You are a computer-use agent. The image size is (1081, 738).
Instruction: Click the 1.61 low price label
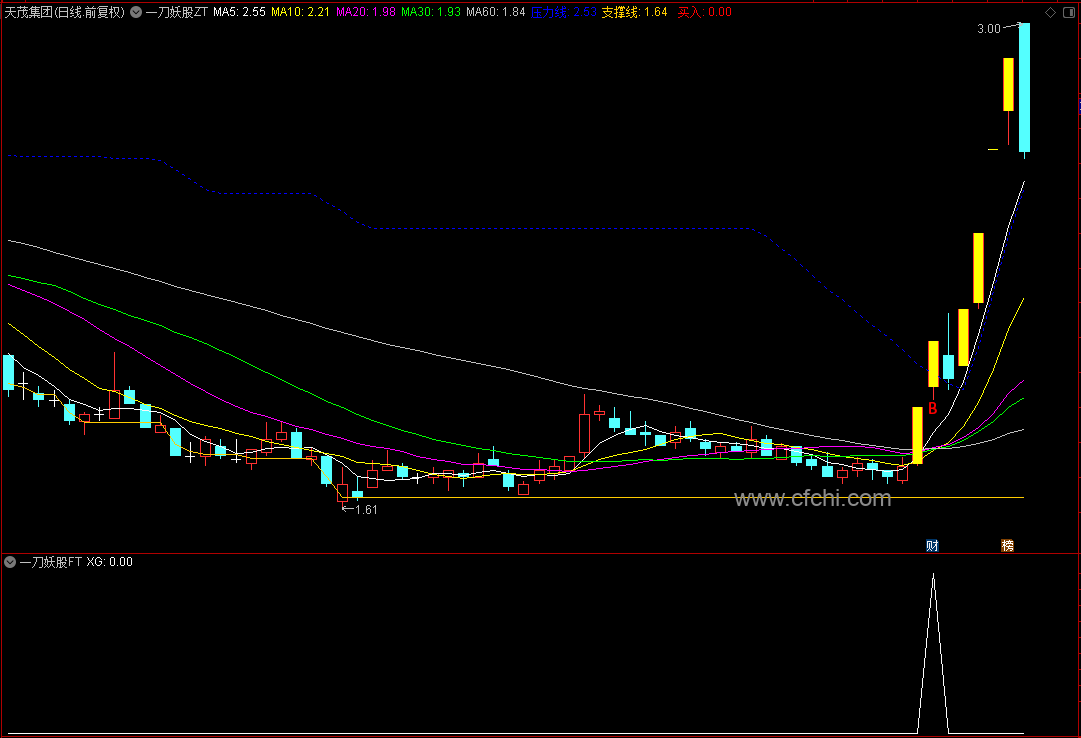pyautogui.click(x=366, y=510)
